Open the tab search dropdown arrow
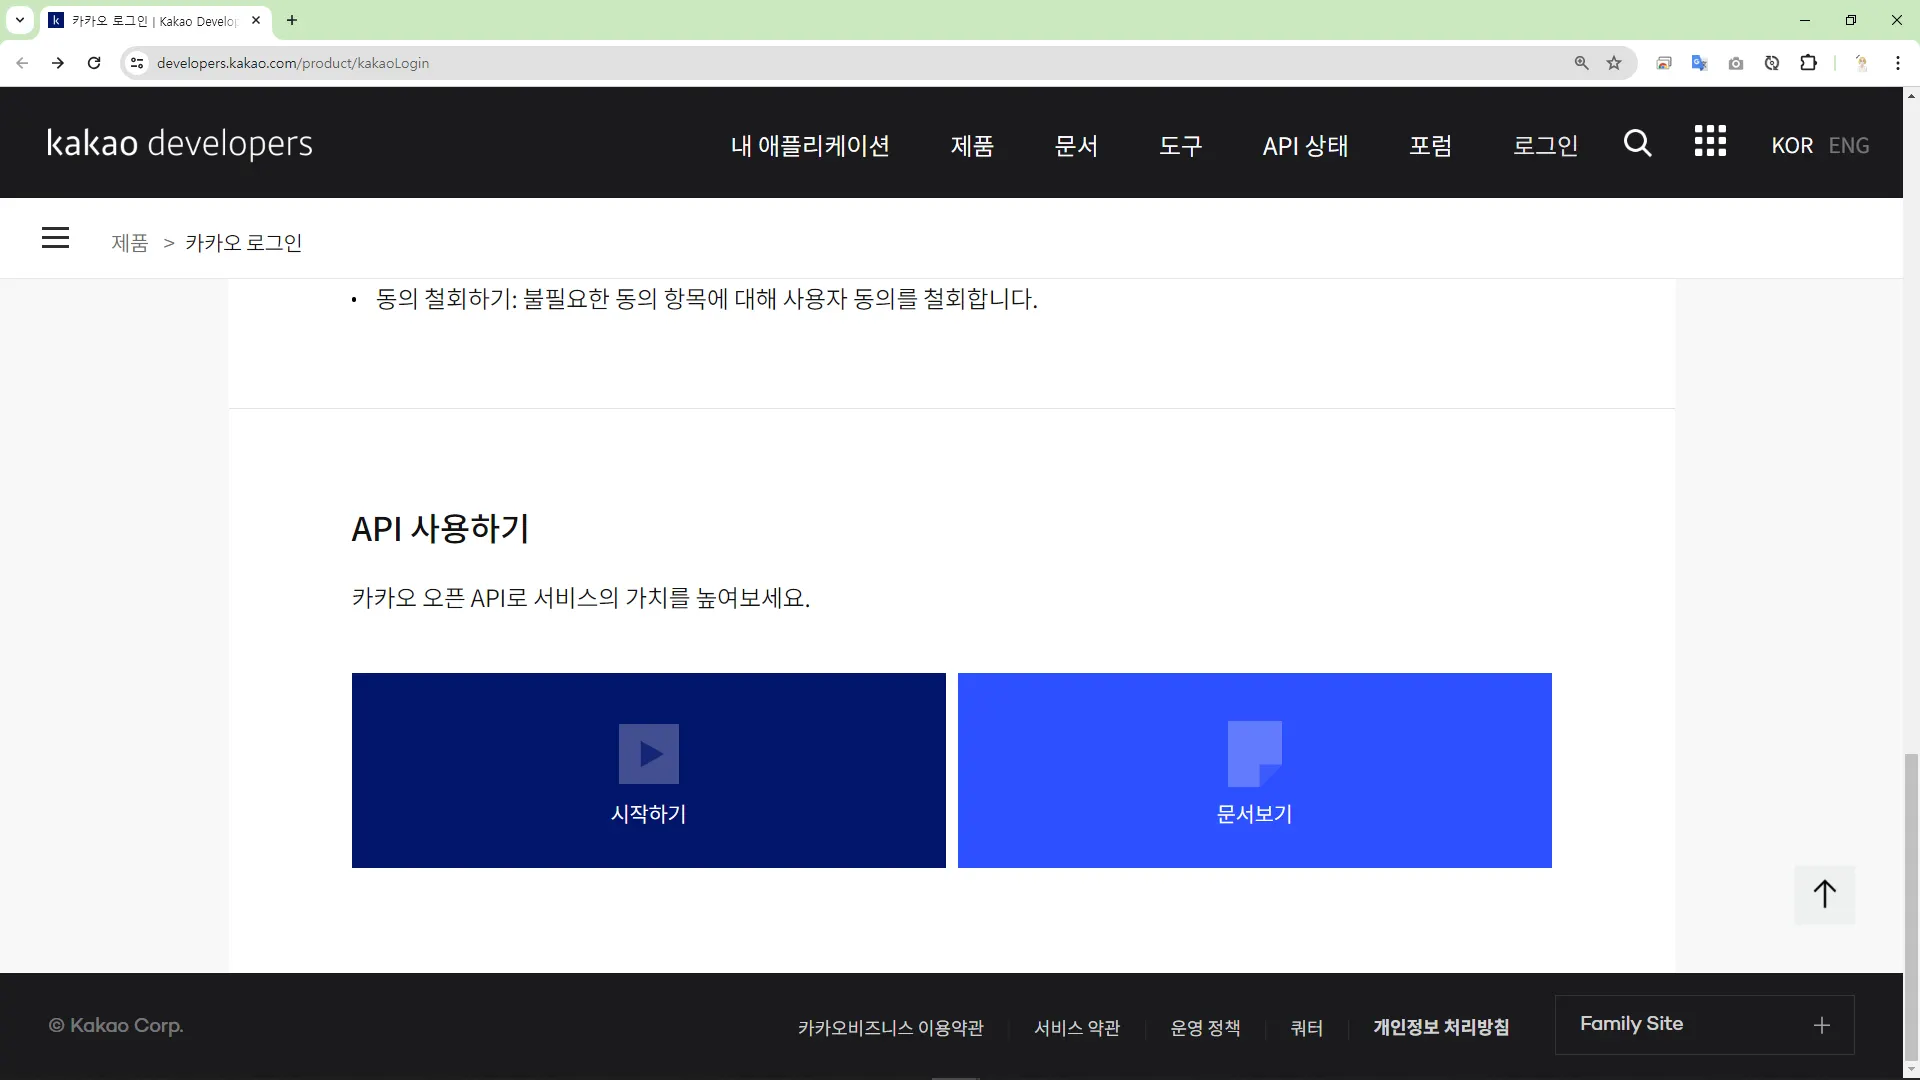Screen dimensions: 1920x1080 click(20, 20)
